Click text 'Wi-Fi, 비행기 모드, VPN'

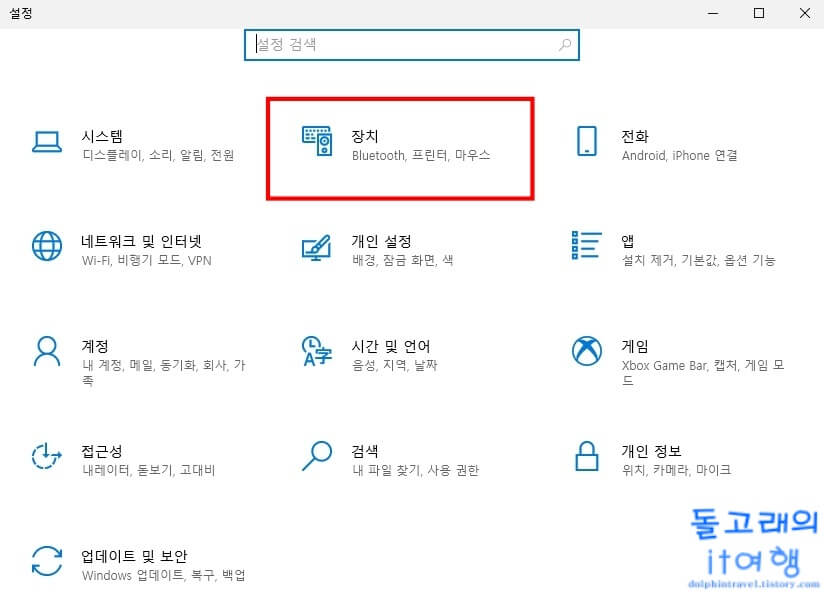(147, 260)
